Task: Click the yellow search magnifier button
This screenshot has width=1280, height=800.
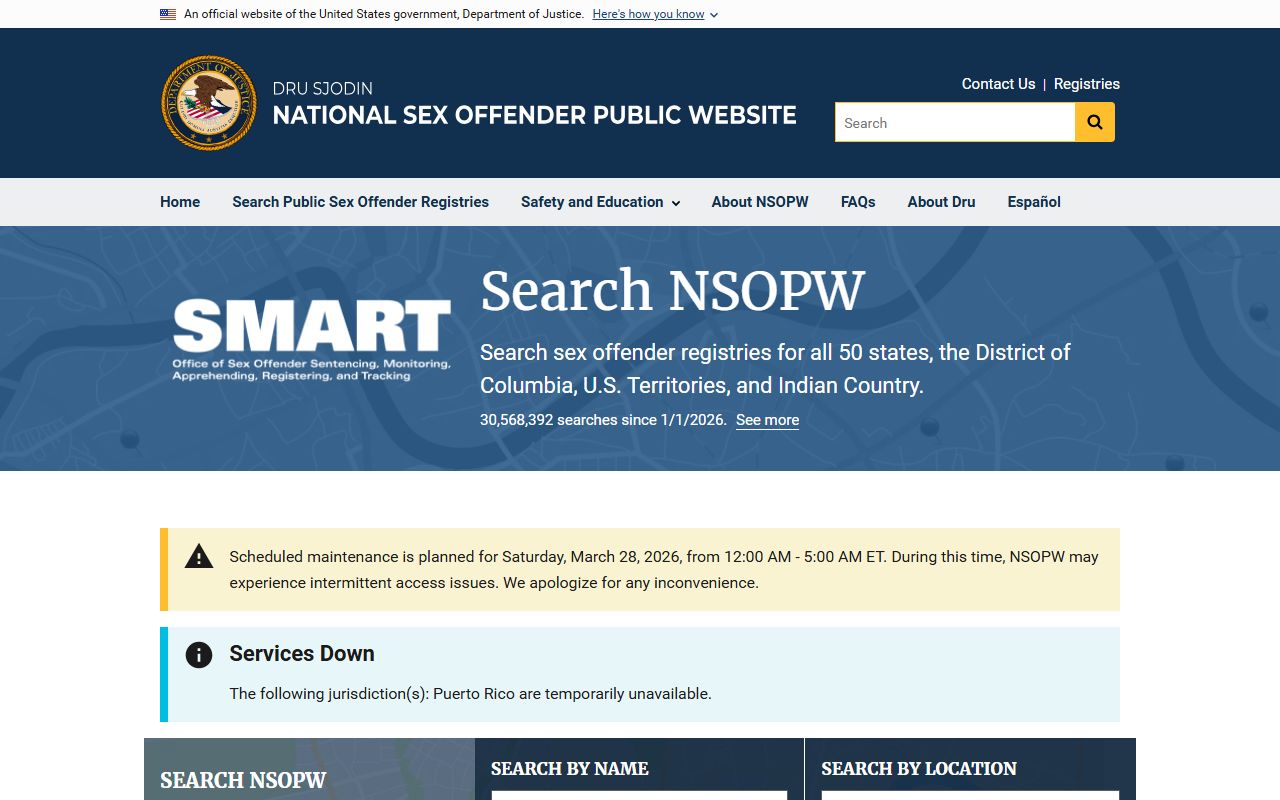Action: click(1095, 123)
